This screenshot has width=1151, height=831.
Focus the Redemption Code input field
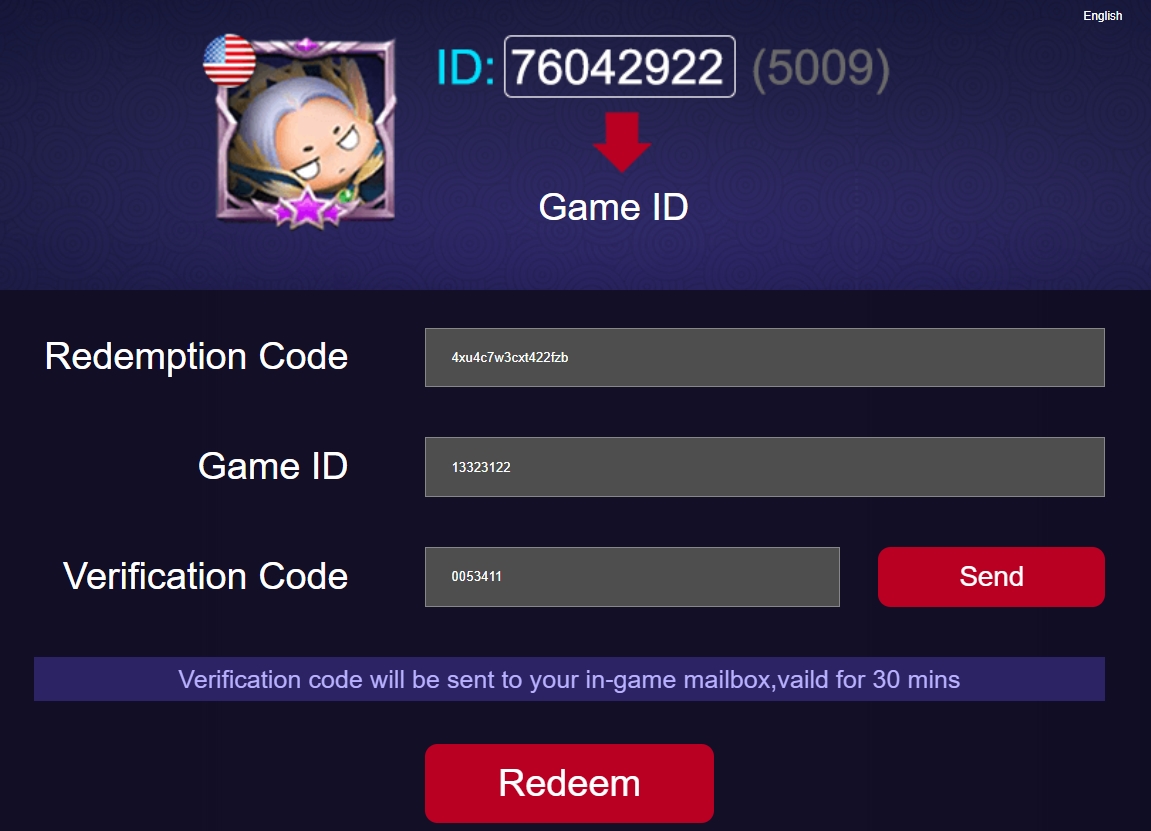(x=764, y=358)
